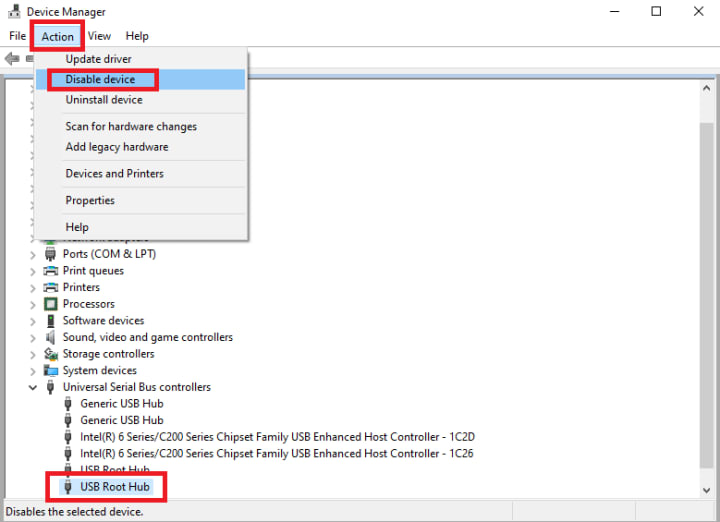Close the open Action menu
720x522 pixels.
click(57, 36)
